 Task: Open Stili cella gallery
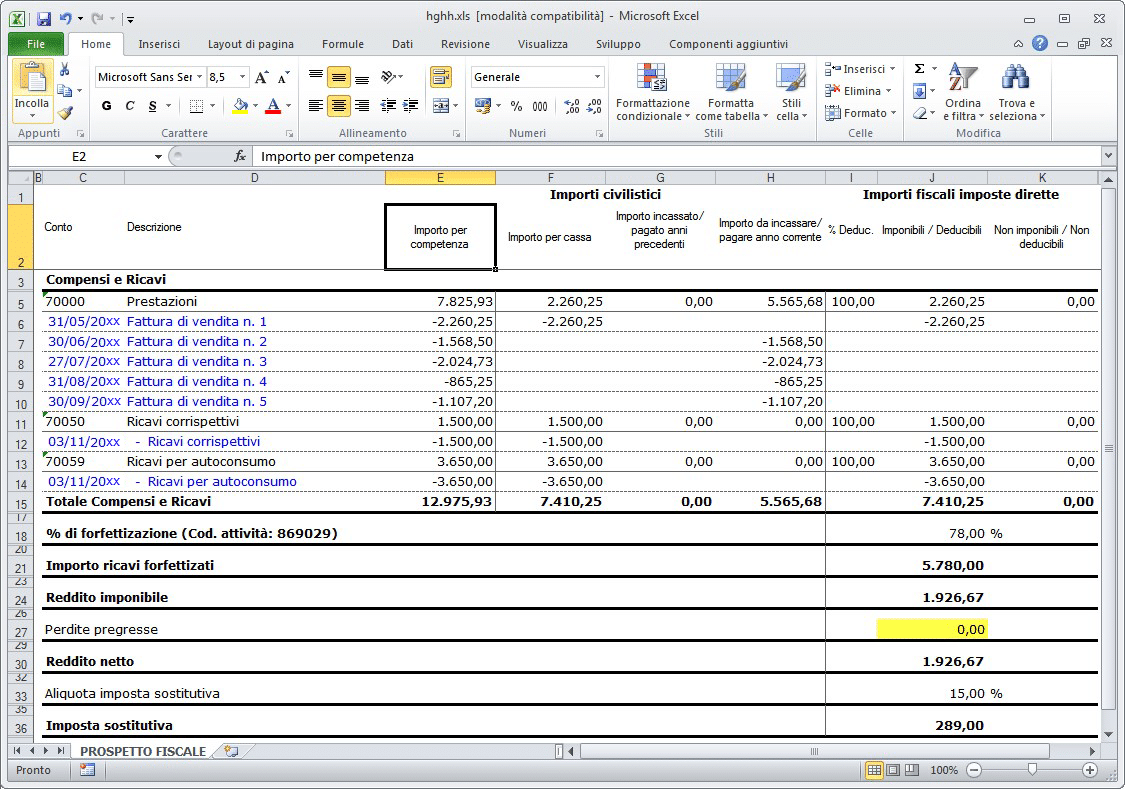791,93
